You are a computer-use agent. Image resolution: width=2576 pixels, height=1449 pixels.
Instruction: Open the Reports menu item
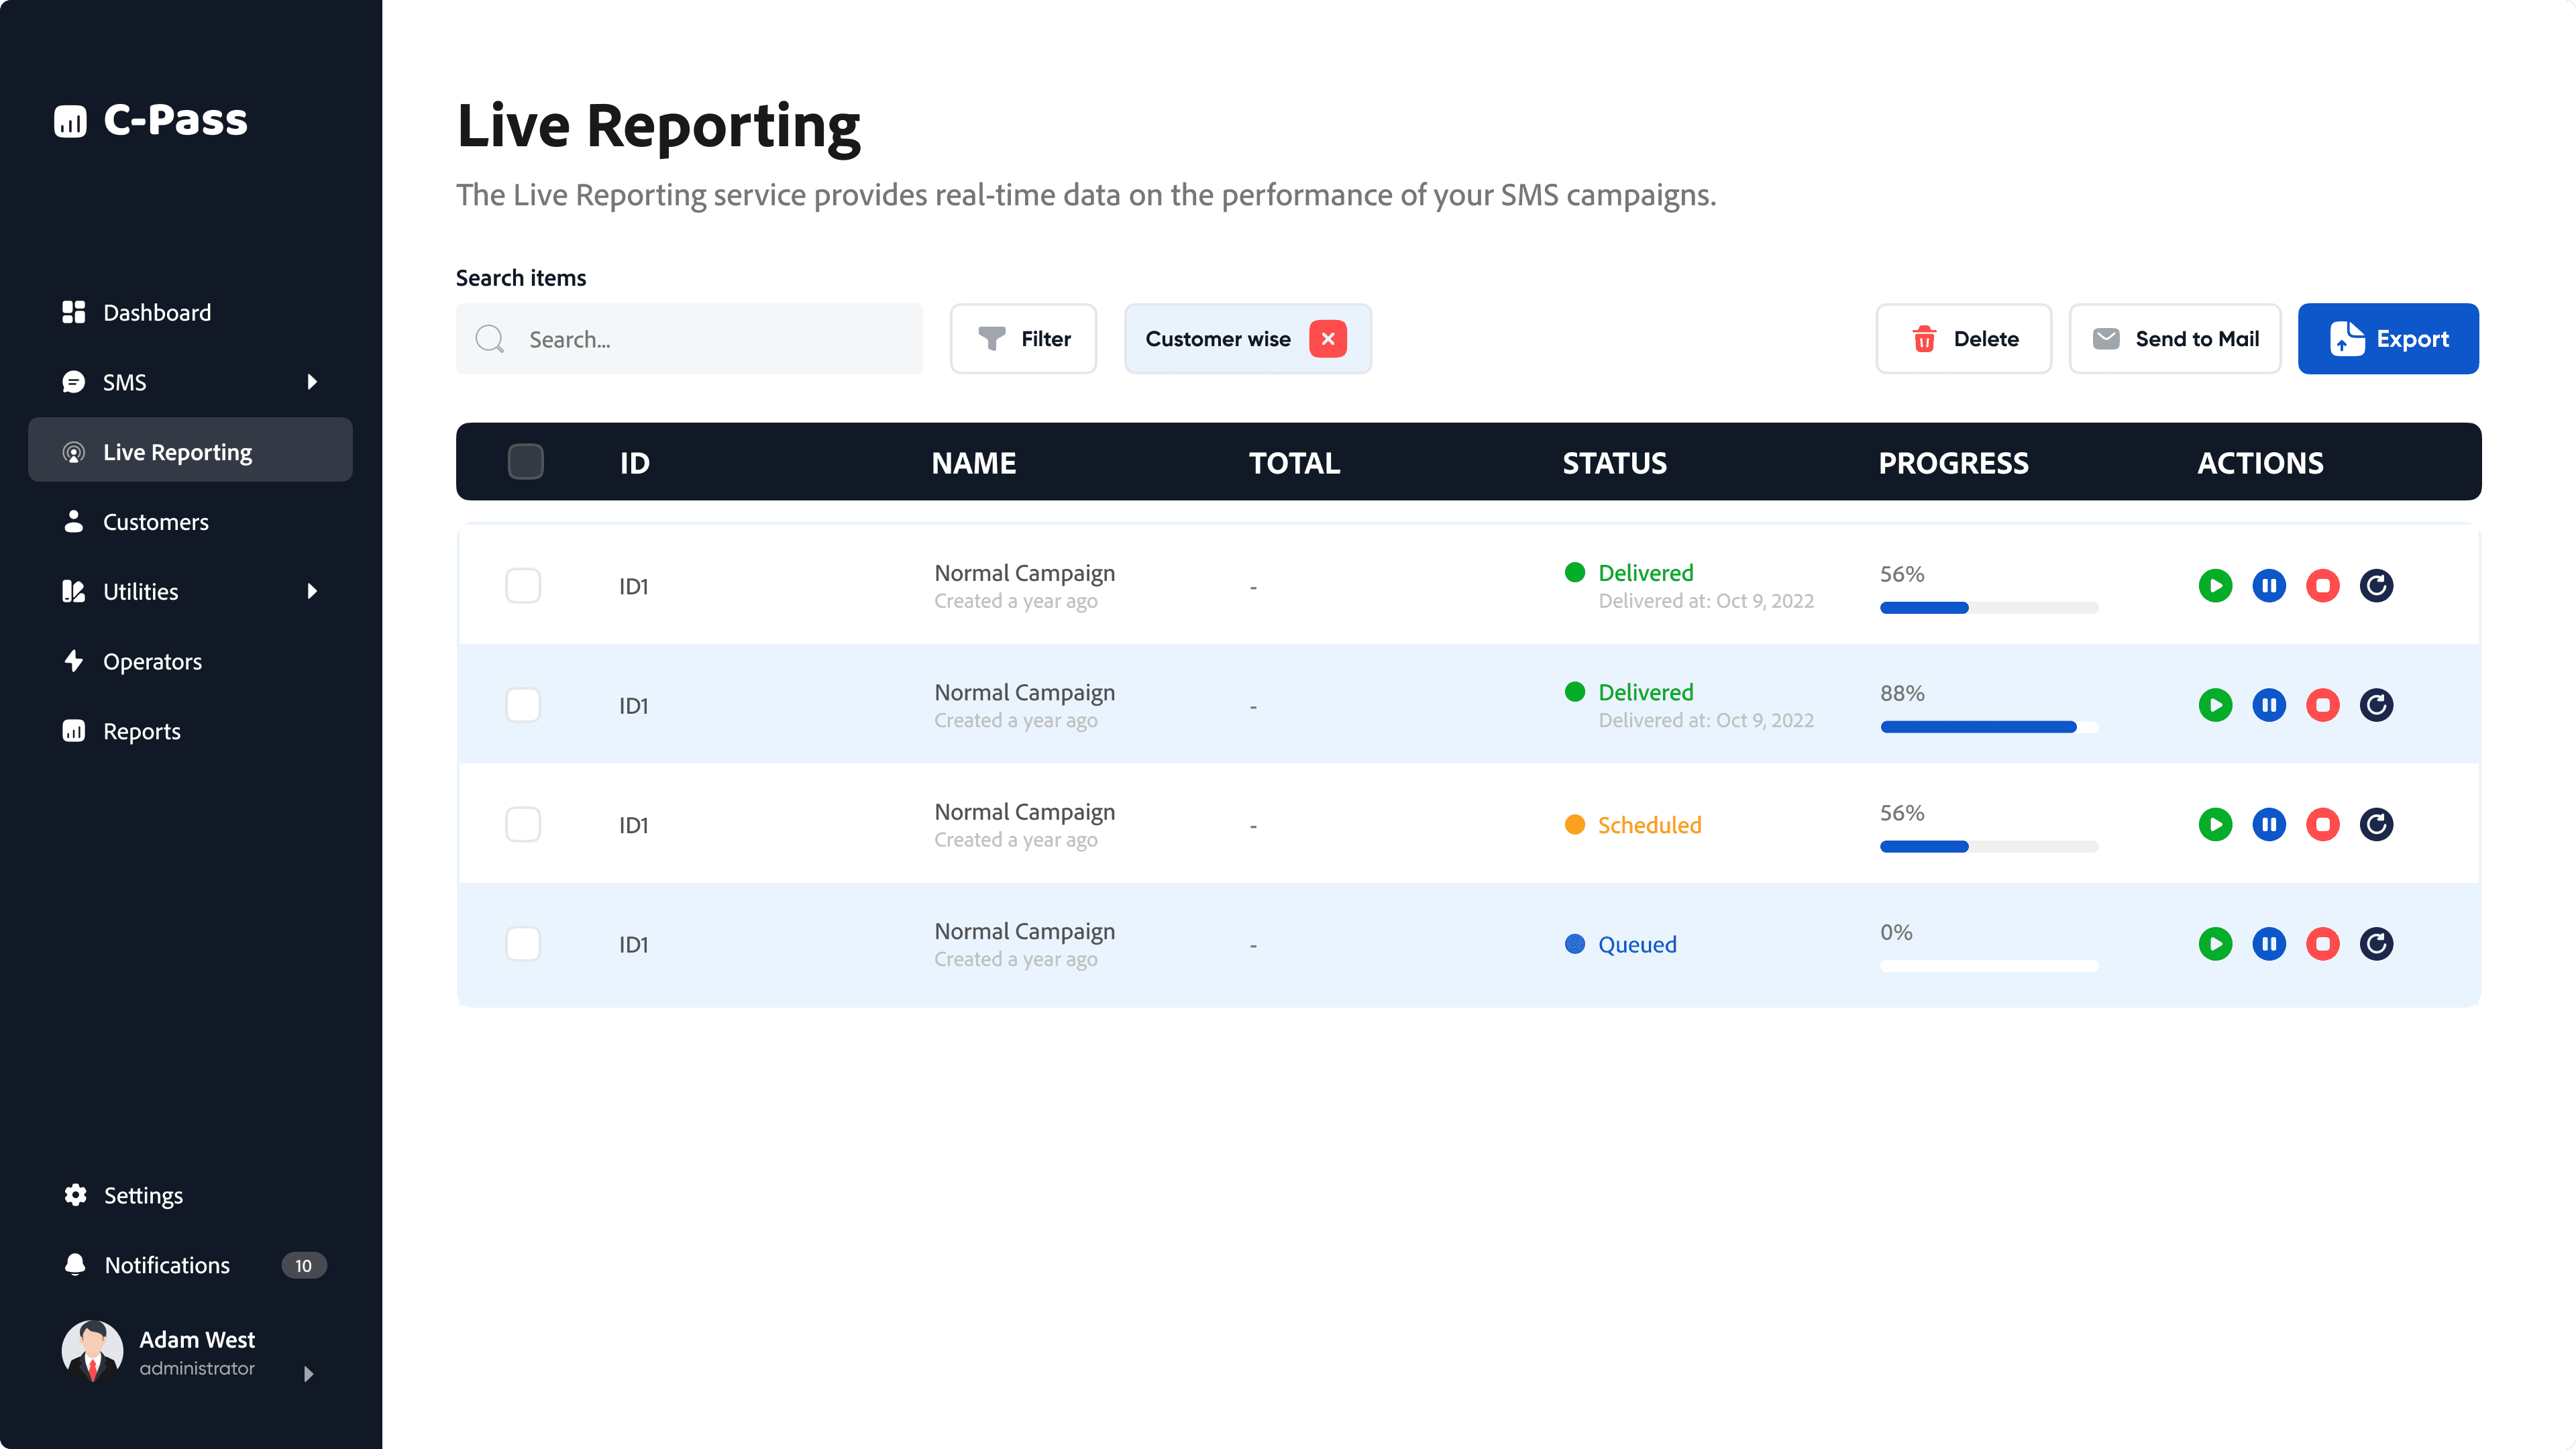pos(141,731)
